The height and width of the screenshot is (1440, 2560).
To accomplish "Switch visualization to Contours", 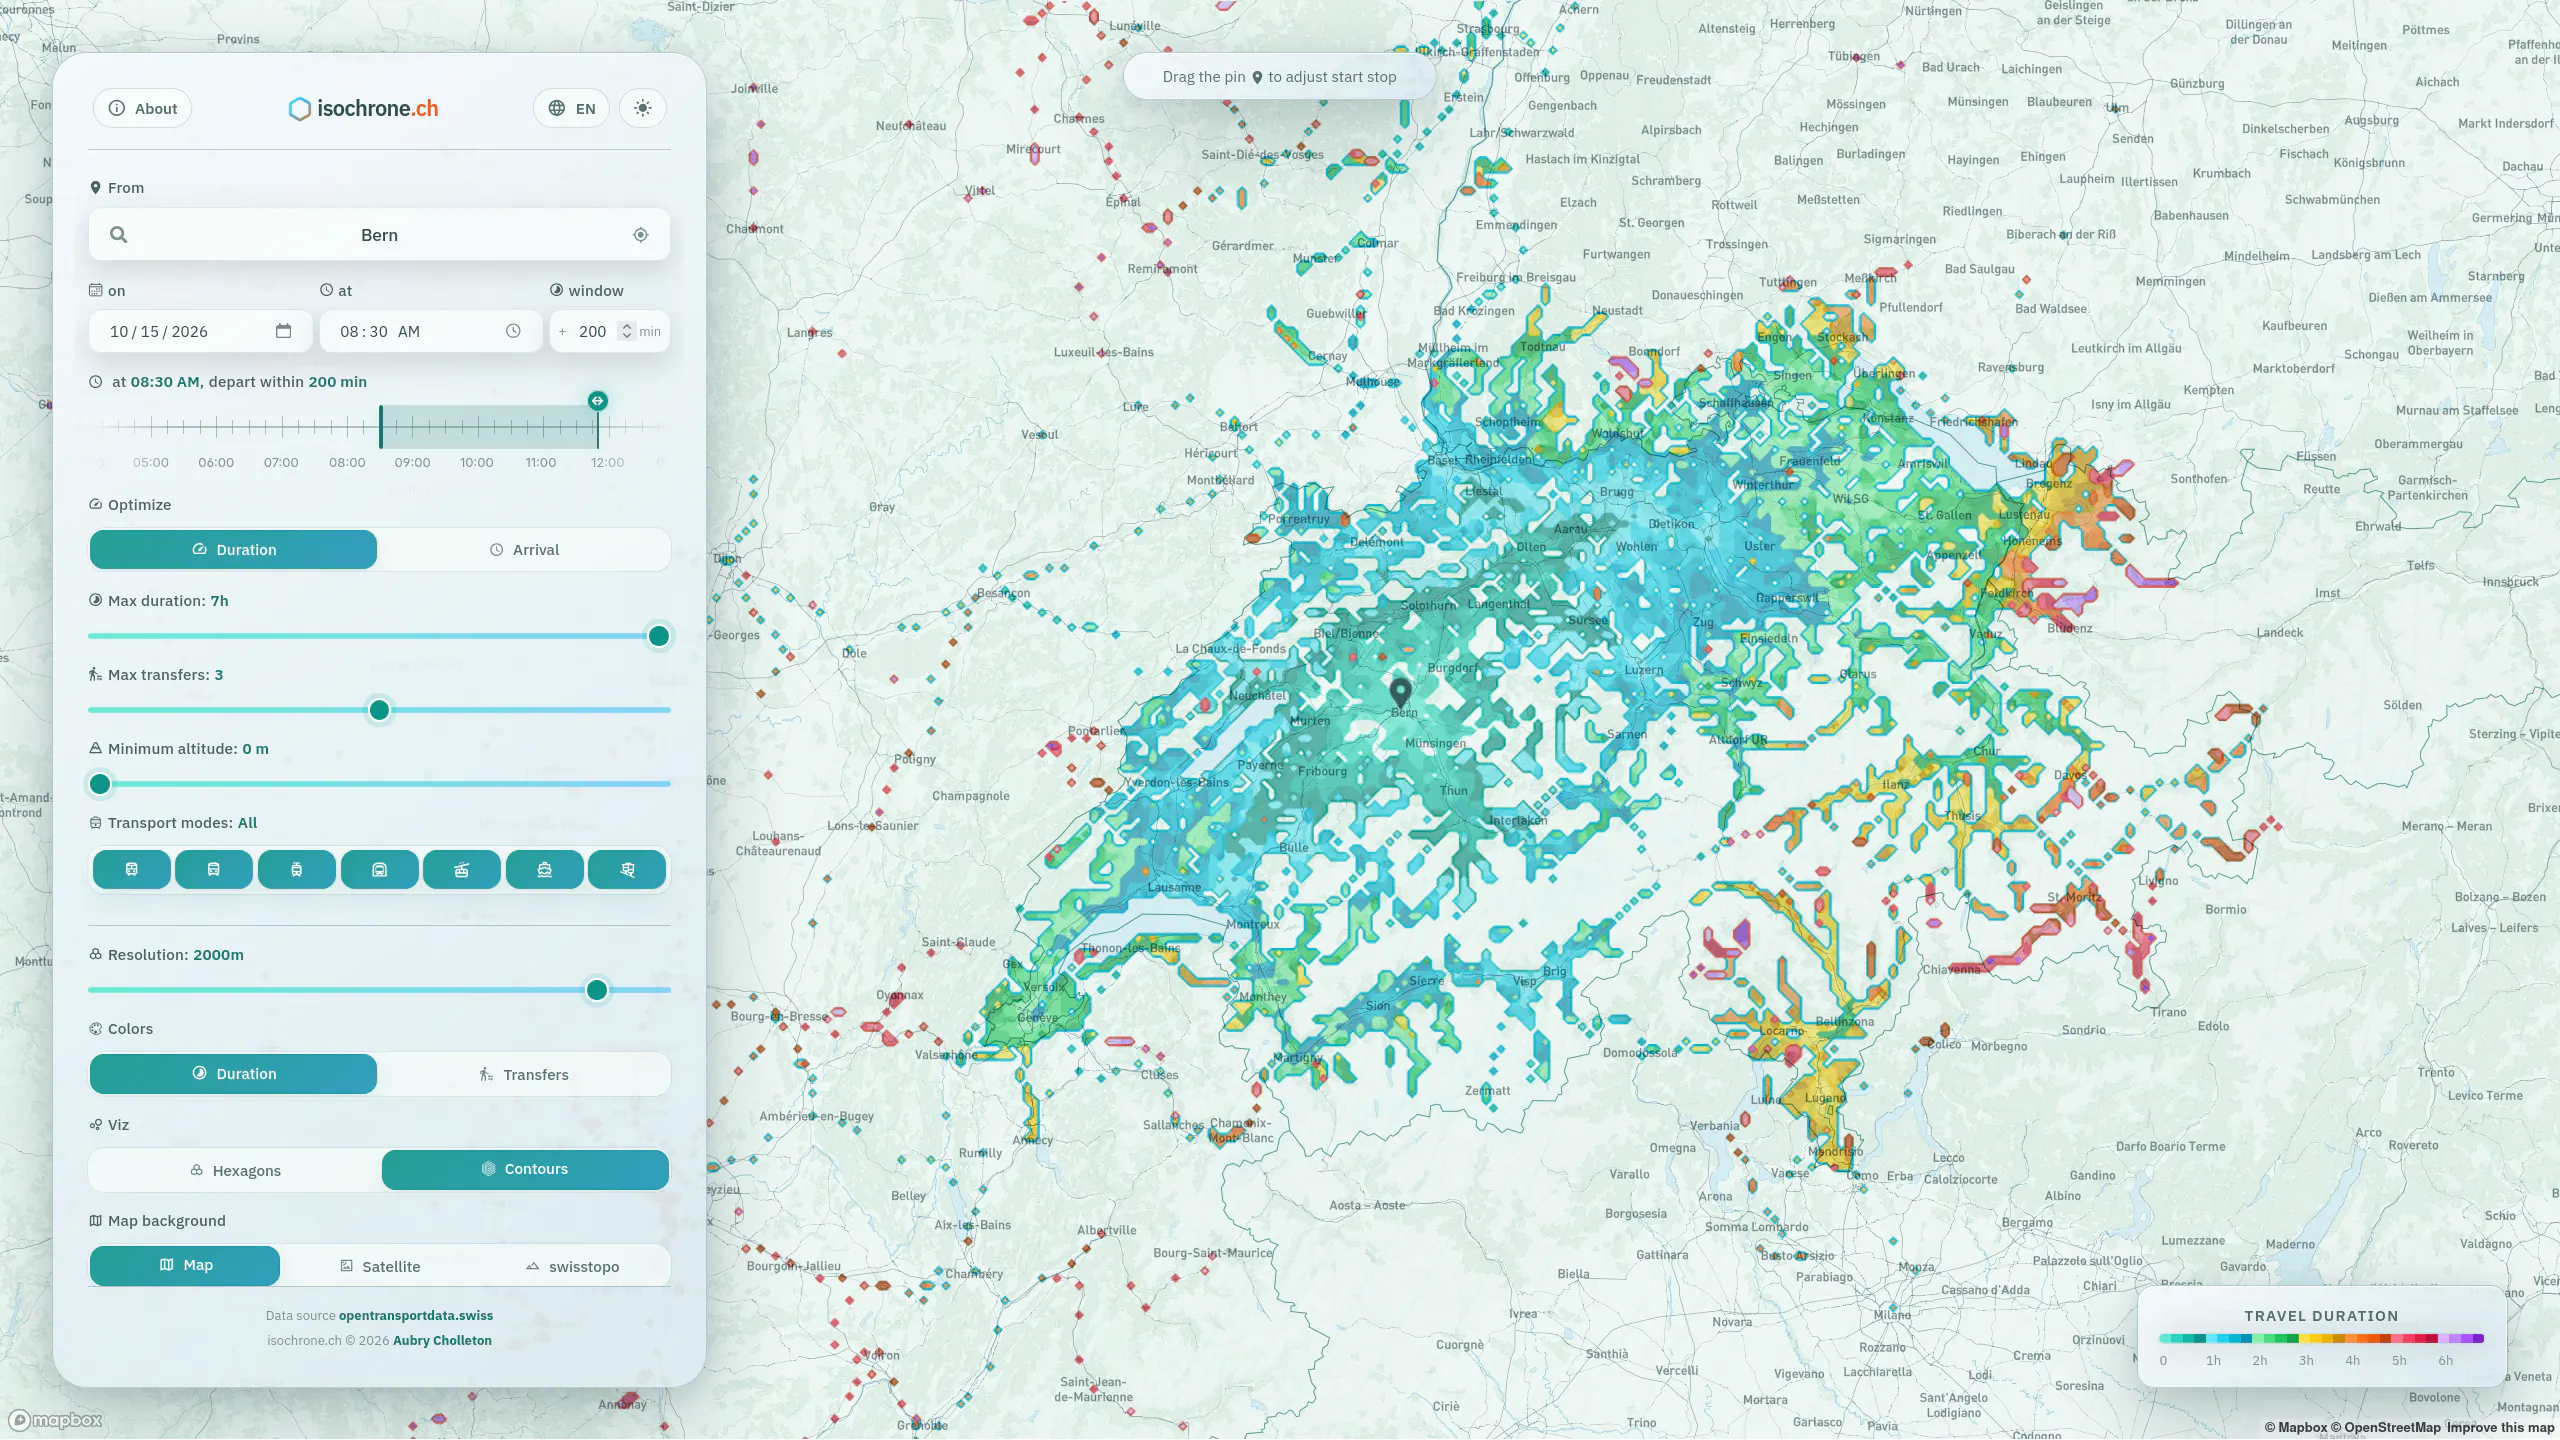I will coord(525,1170).
